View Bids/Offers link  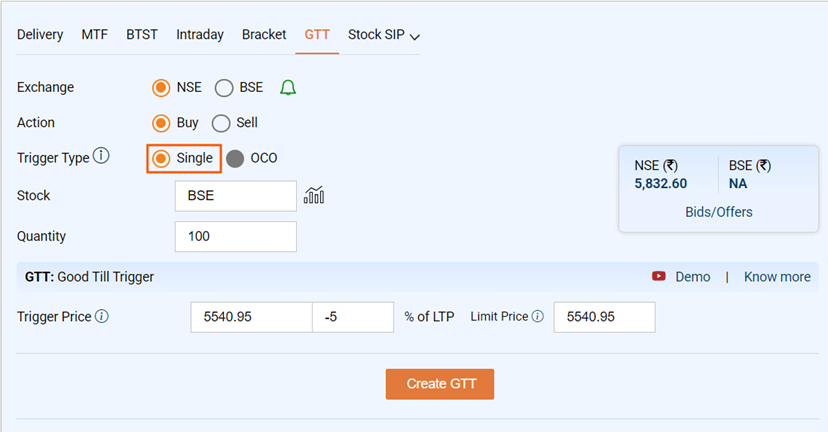pyautogui.click(x=718, y=212)
